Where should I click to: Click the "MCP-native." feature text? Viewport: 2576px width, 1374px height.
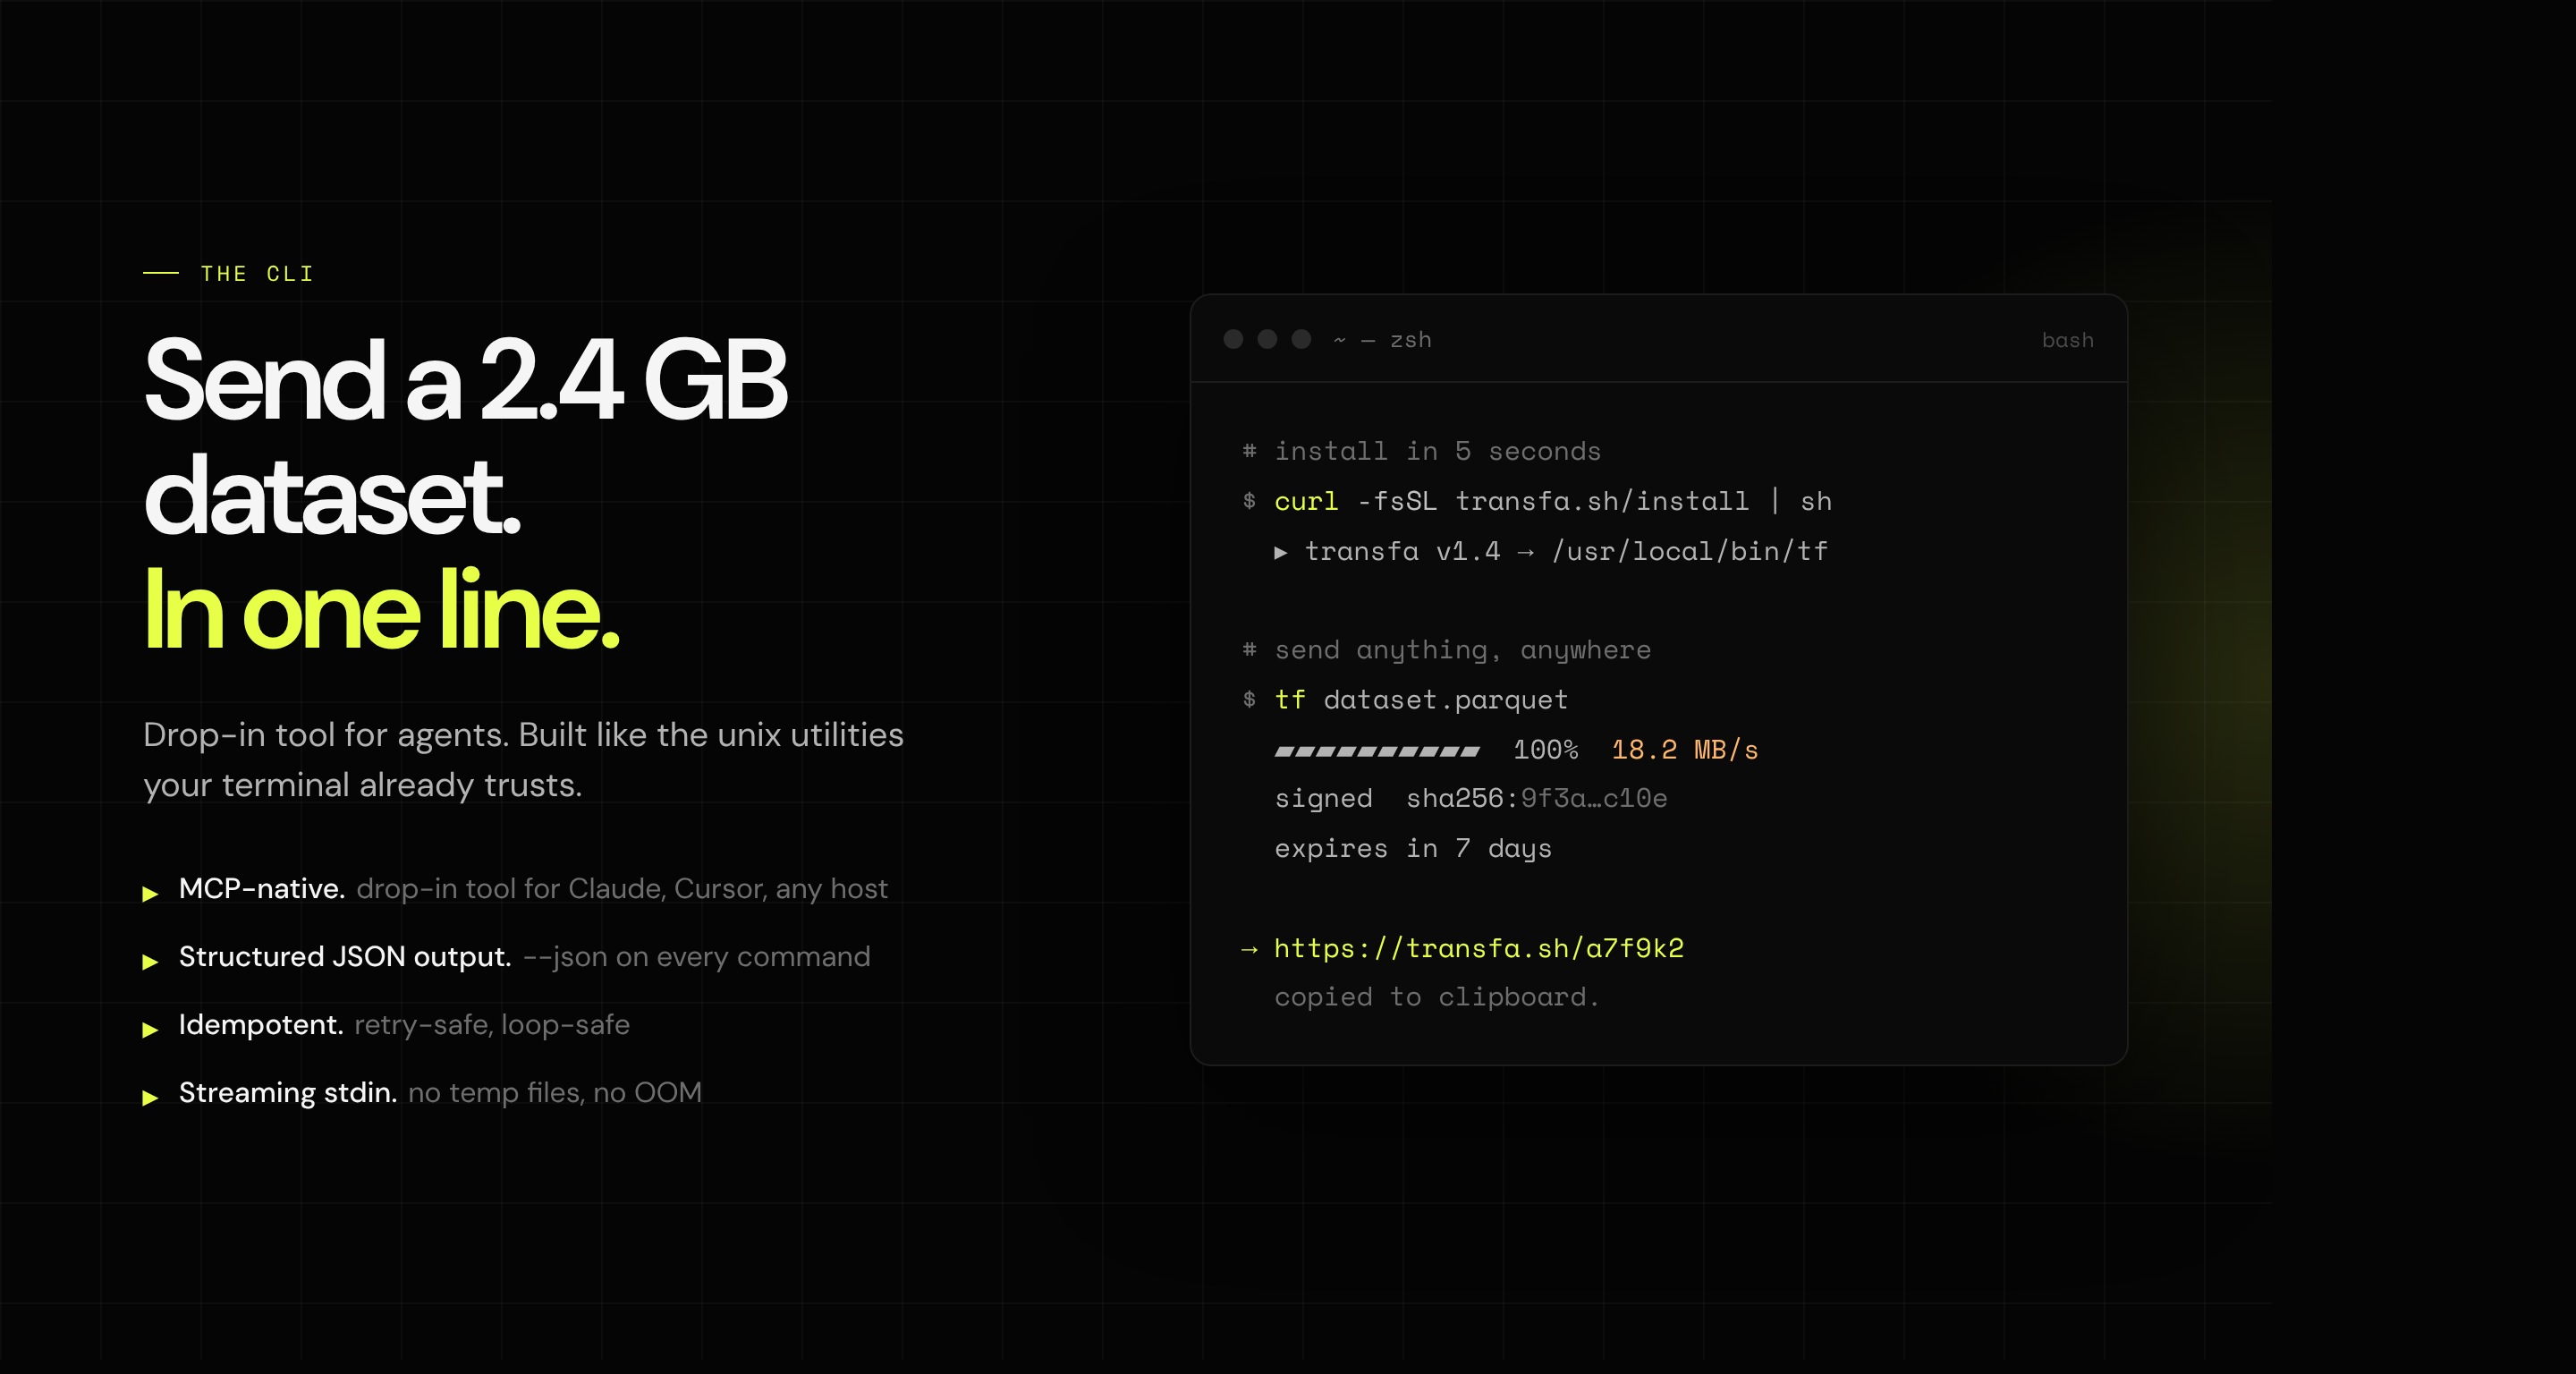tap(262, 888)
